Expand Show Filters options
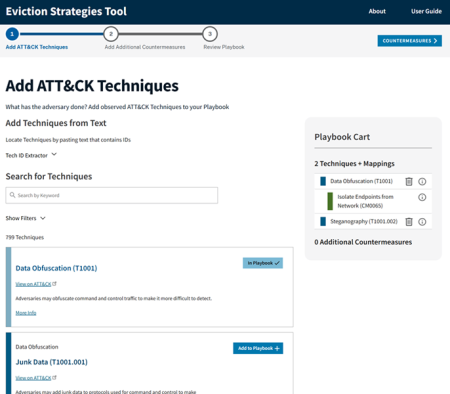Screen dimensions: 450x394 [25, 218]
